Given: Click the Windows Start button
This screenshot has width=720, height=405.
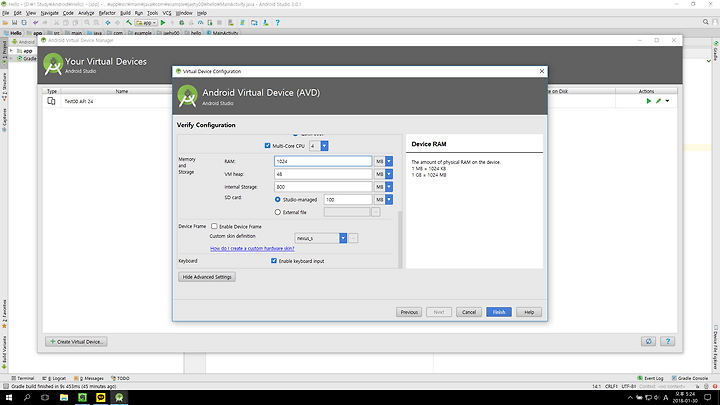Looking at the screenshot, I should (x=9, y=398).
